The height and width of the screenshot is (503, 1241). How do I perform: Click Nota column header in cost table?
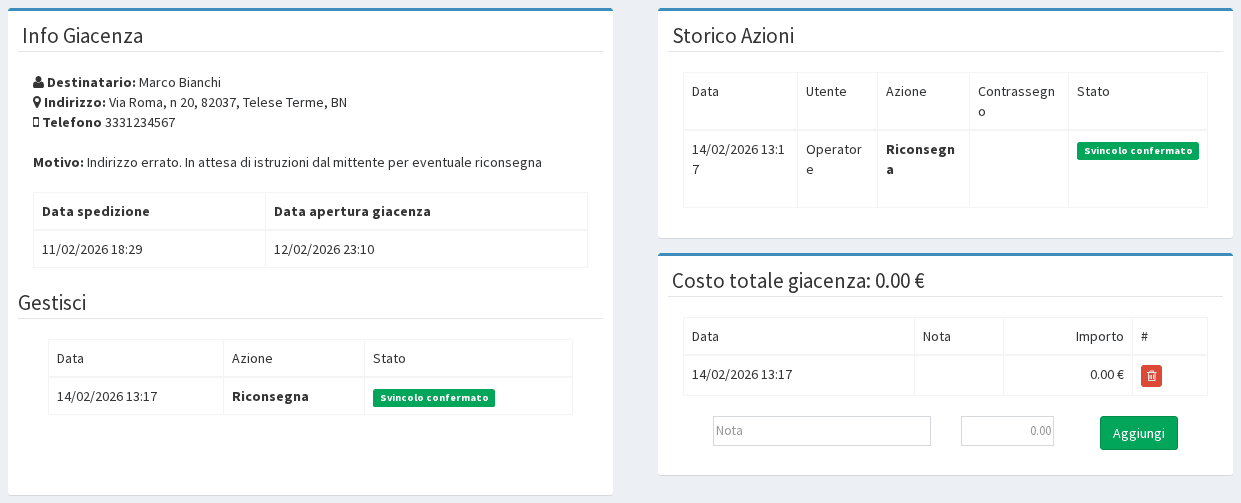pyautogui.click(x=937, y=336)
